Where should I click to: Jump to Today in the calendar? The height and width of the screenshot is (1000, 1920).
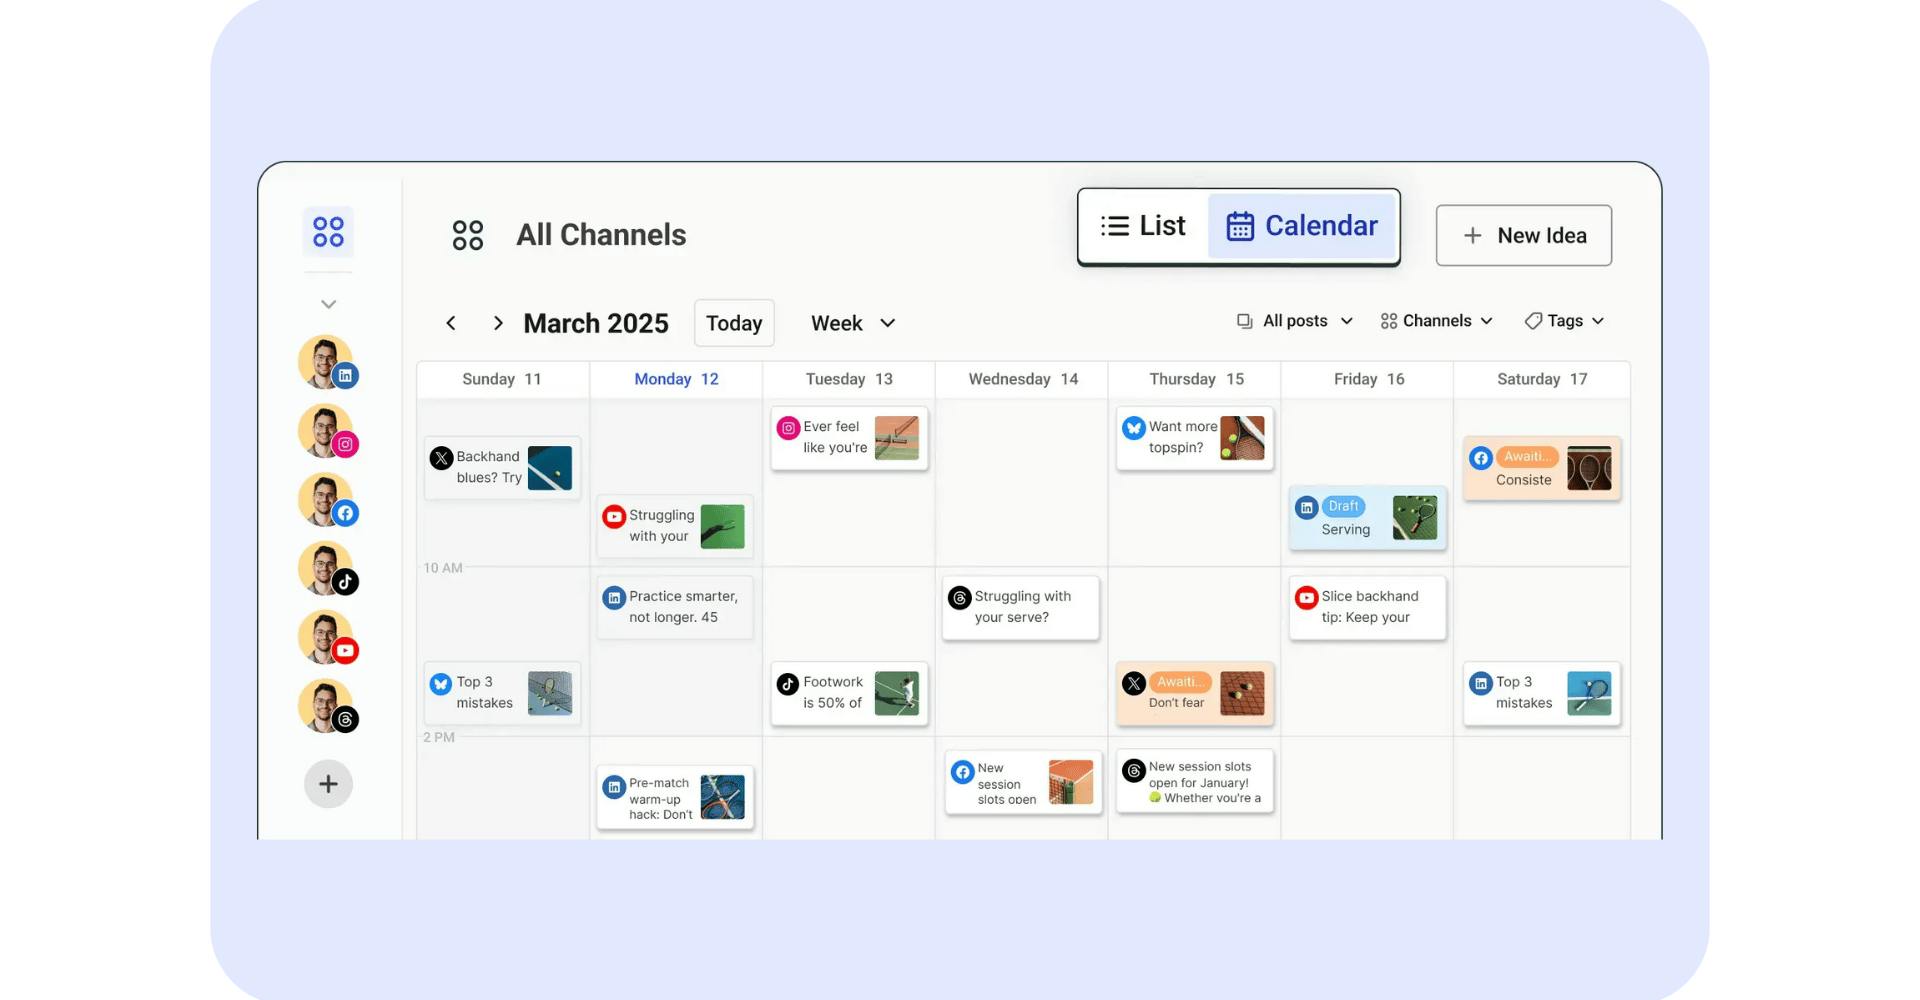tap(734, 323)
